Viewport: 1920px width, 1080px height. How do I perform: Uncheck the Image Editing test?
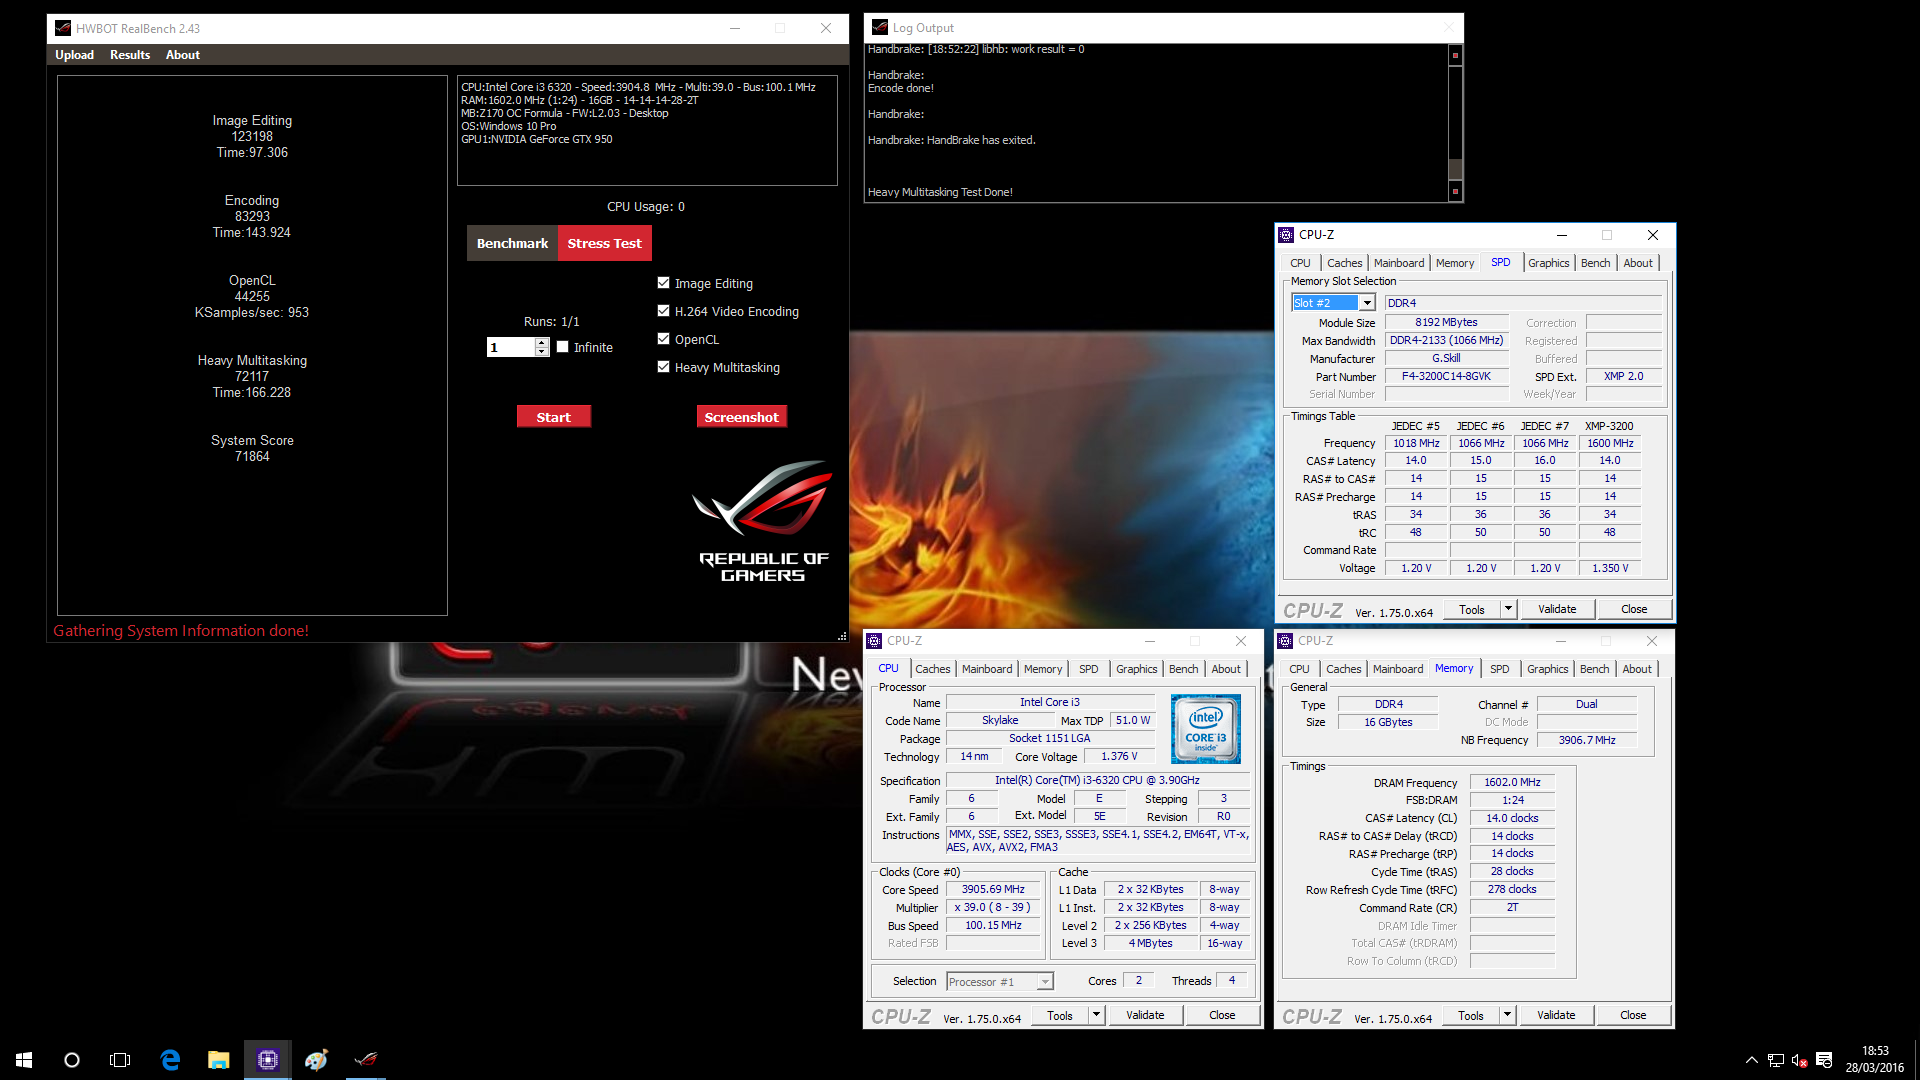click(x=663, y=283)
